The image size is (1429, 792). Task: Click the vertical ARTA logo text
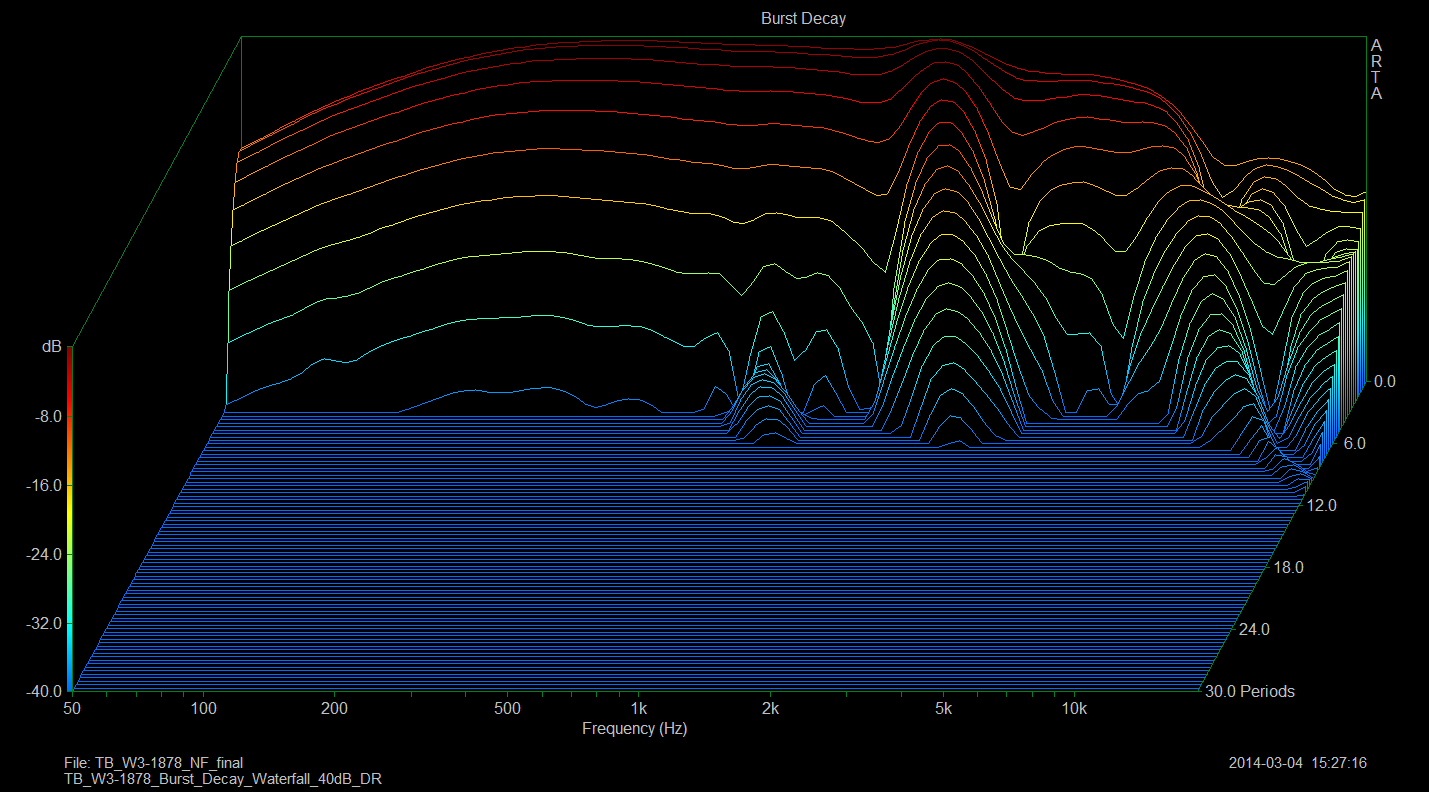[1376, 70]
